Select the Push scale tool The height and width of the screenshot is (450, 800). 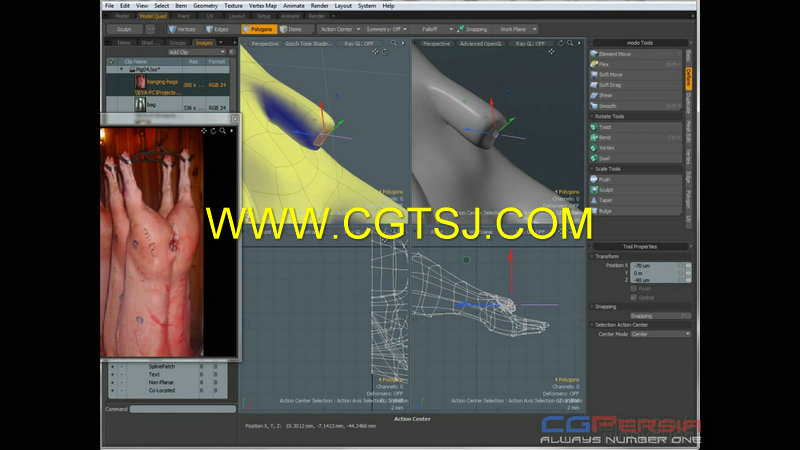[x=636, y=180]
